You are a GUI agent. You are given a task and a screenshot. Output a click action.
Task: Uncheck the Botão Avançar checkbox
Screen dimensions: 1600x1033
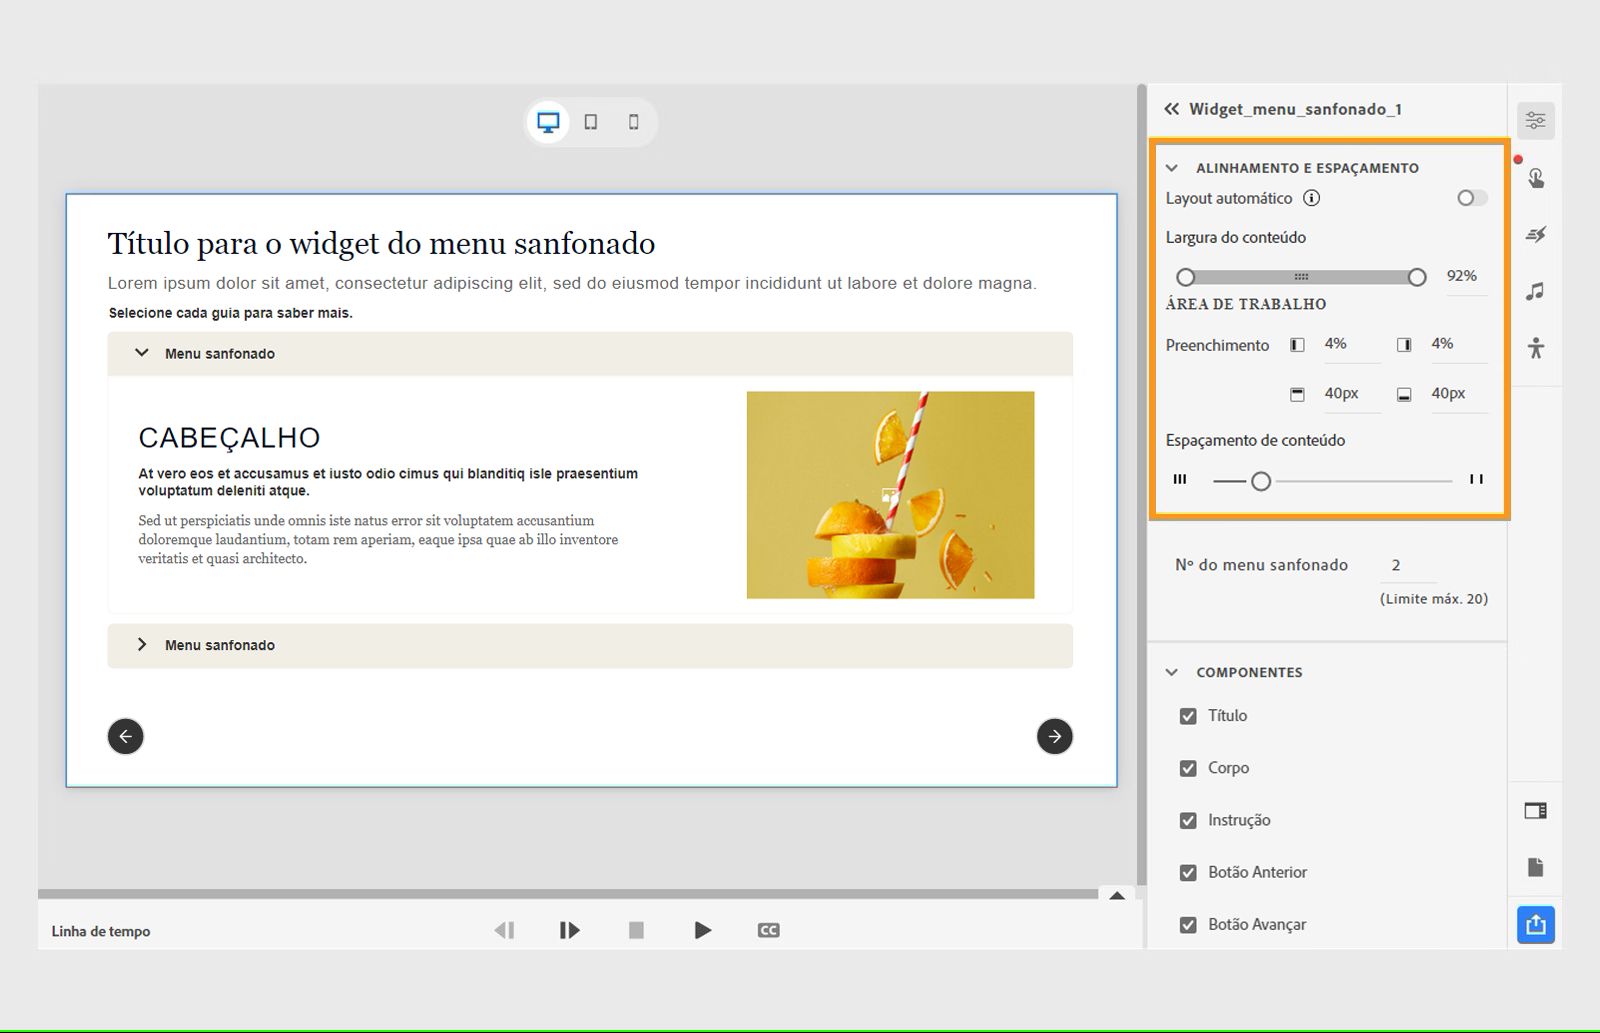(x=1188, y=924)
